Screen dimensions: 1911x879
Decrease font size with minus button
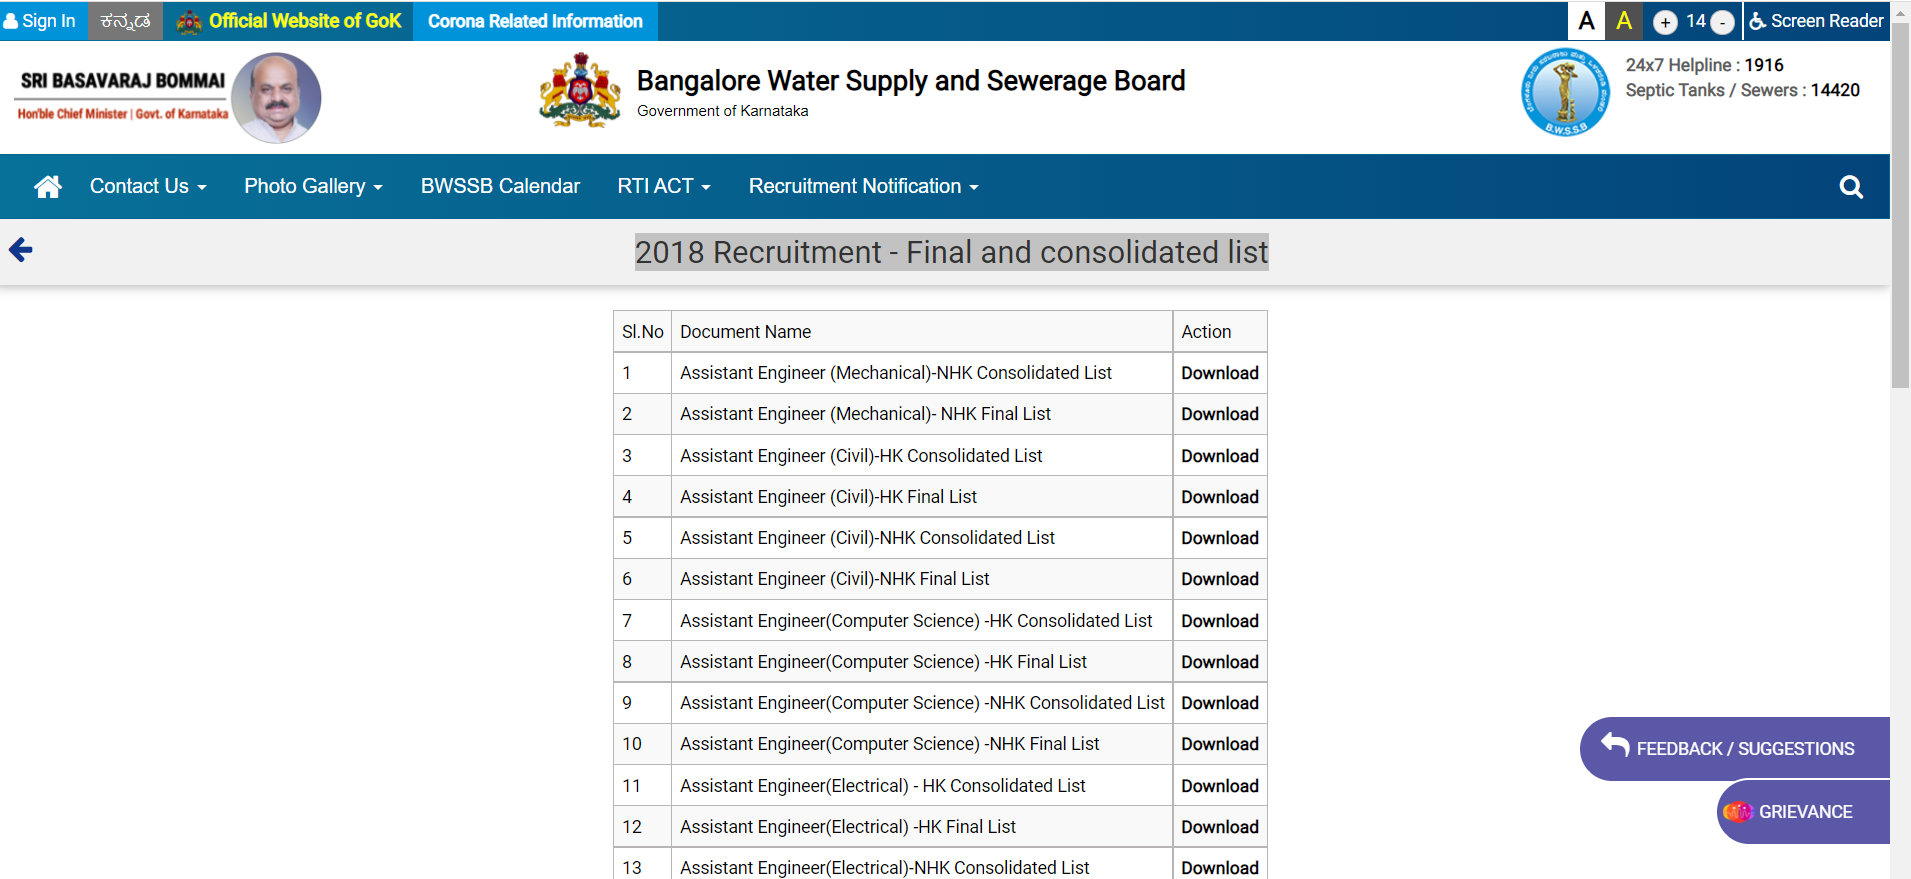[1722, 22]
